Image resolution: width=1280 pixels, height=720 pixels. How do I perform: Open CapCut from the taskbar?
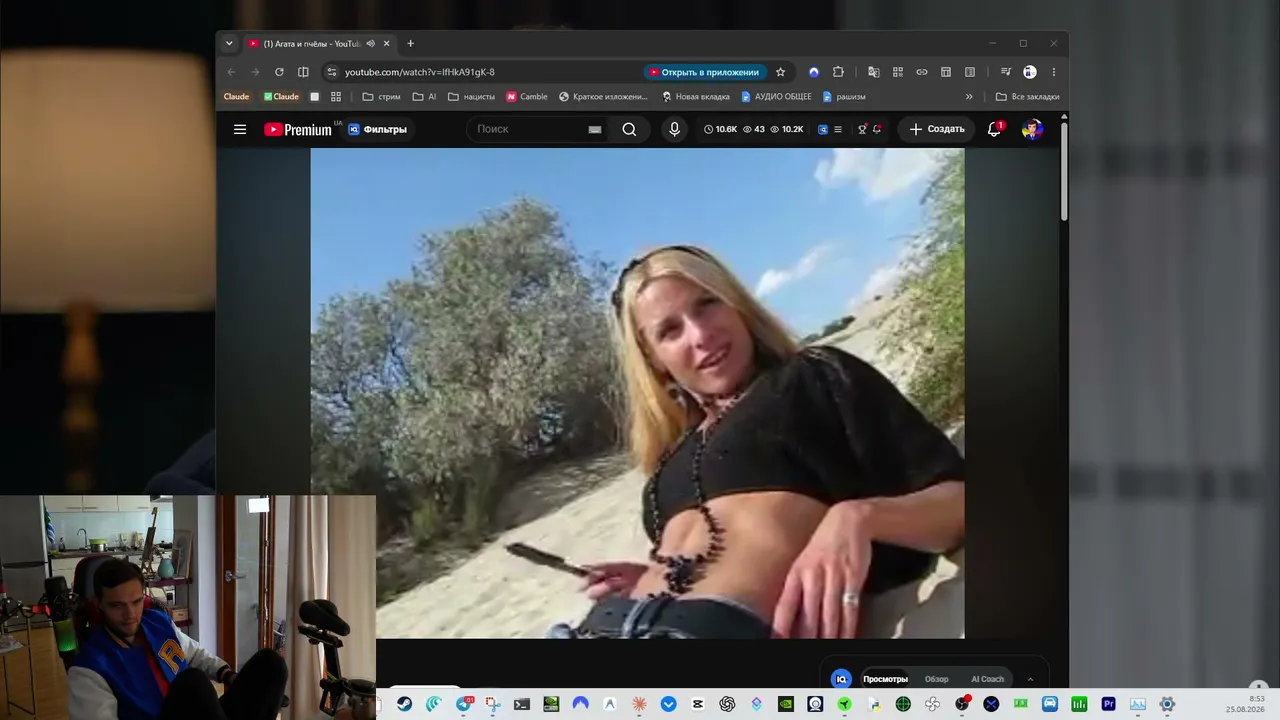698,704
